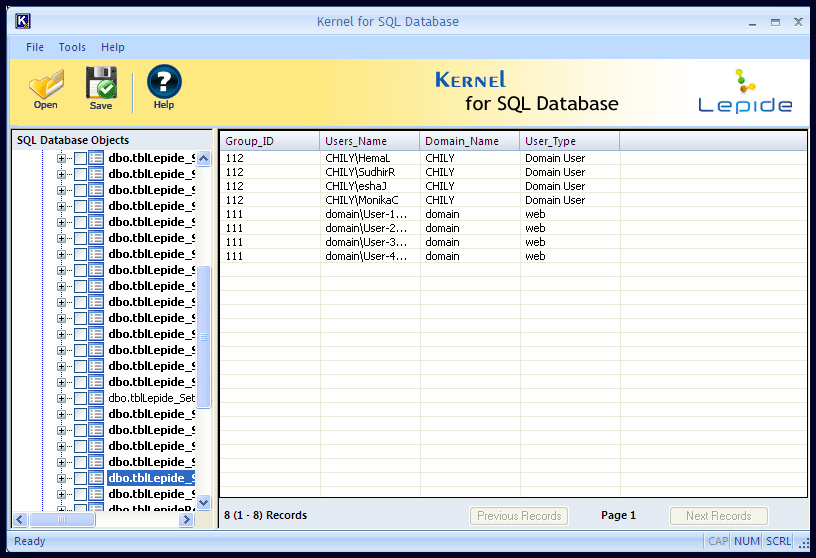The width and height of the screenshot is (816, 558).
Task: Click the tree horizontal scrollbar thumb
Action: [x=62, y=519]
